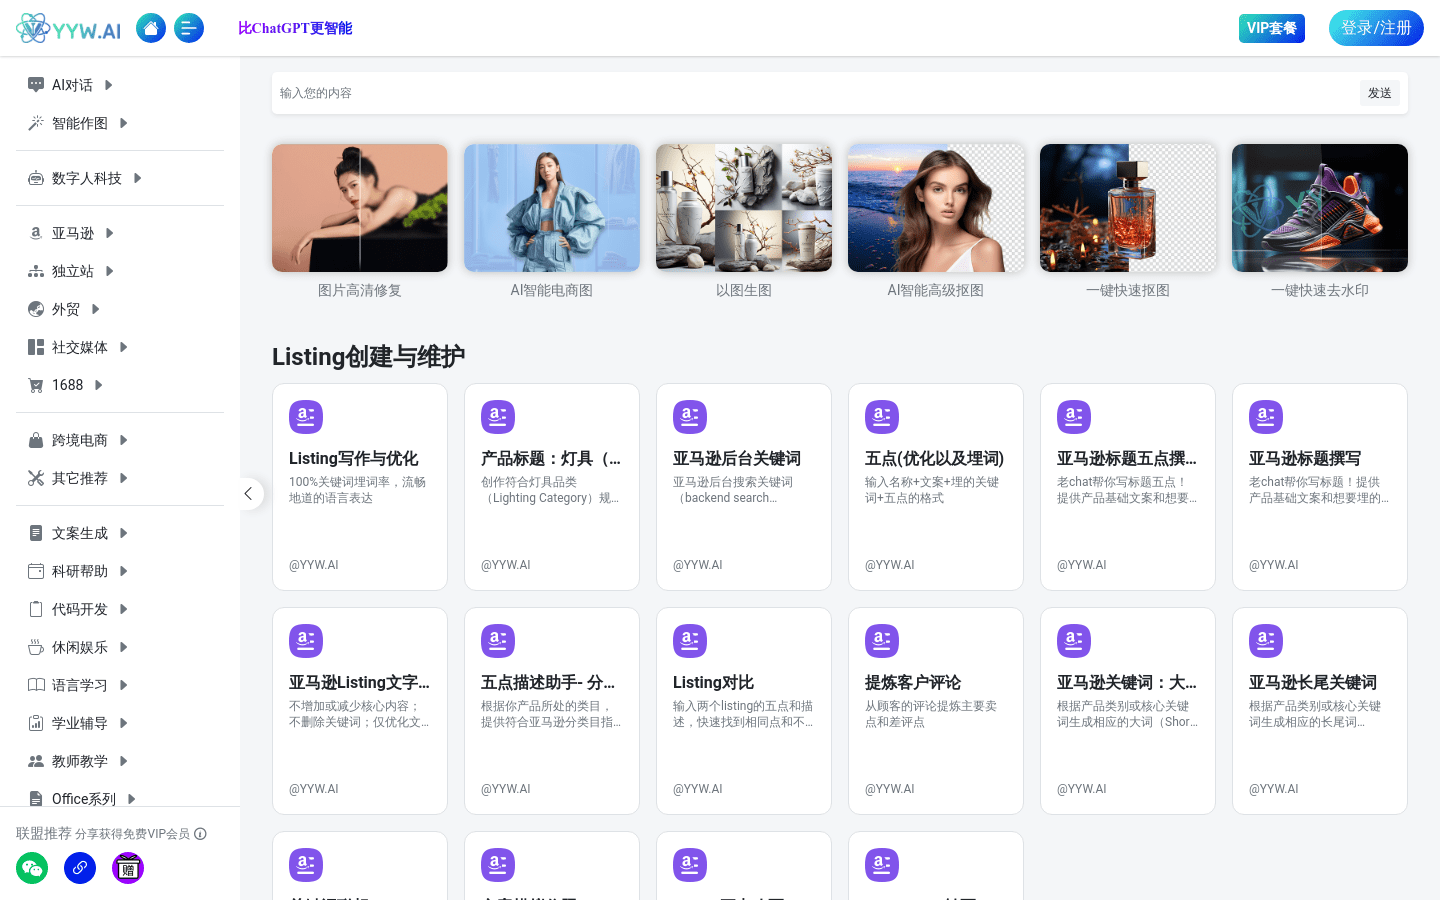Screen dimensions: 1440x900
Task: Click the 休闲娱乐 cup icon
Action: [x=36, y=647]
